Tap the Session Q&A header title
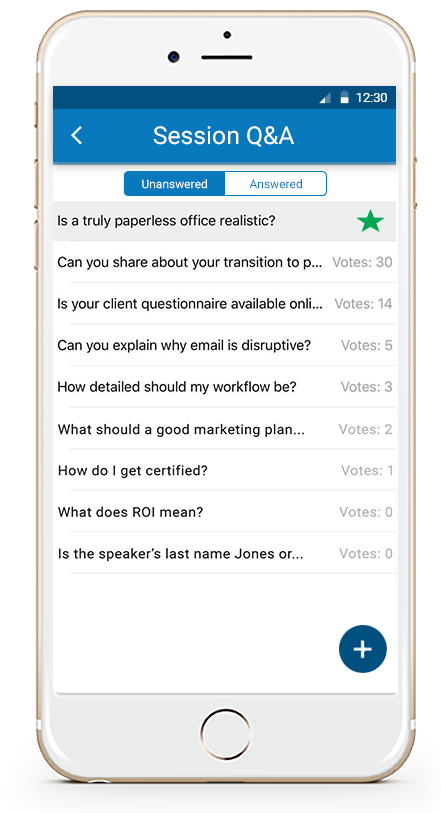 click(223, 136)
